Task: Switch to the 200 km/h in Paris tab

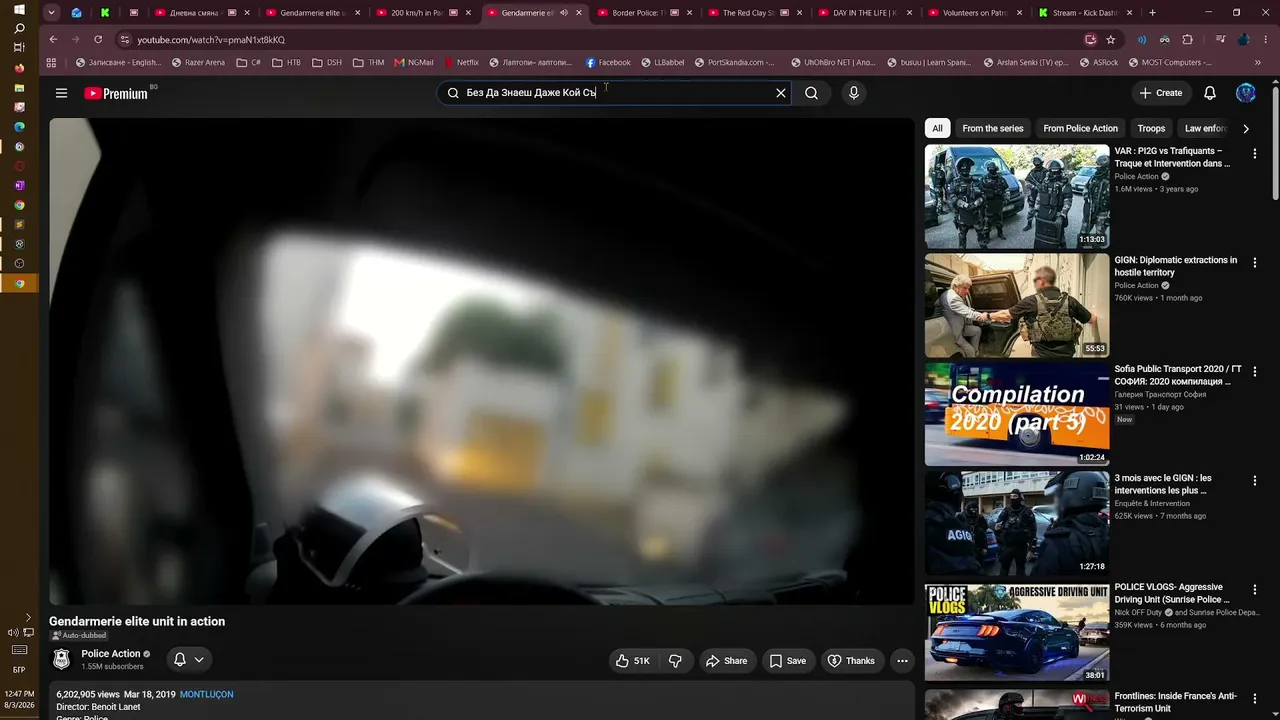Action: 425,13
